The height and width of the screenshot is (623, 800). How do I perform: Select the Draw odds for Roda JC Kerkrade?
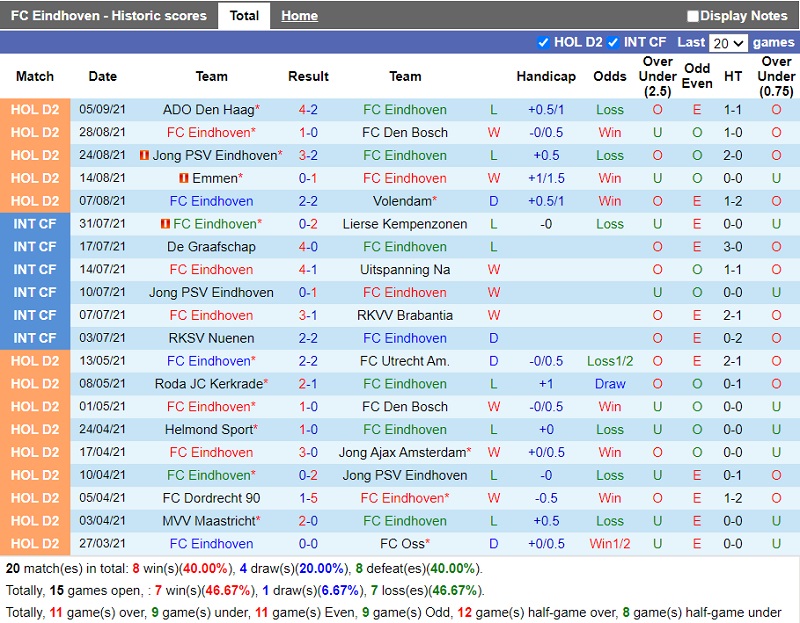[610, 384]
